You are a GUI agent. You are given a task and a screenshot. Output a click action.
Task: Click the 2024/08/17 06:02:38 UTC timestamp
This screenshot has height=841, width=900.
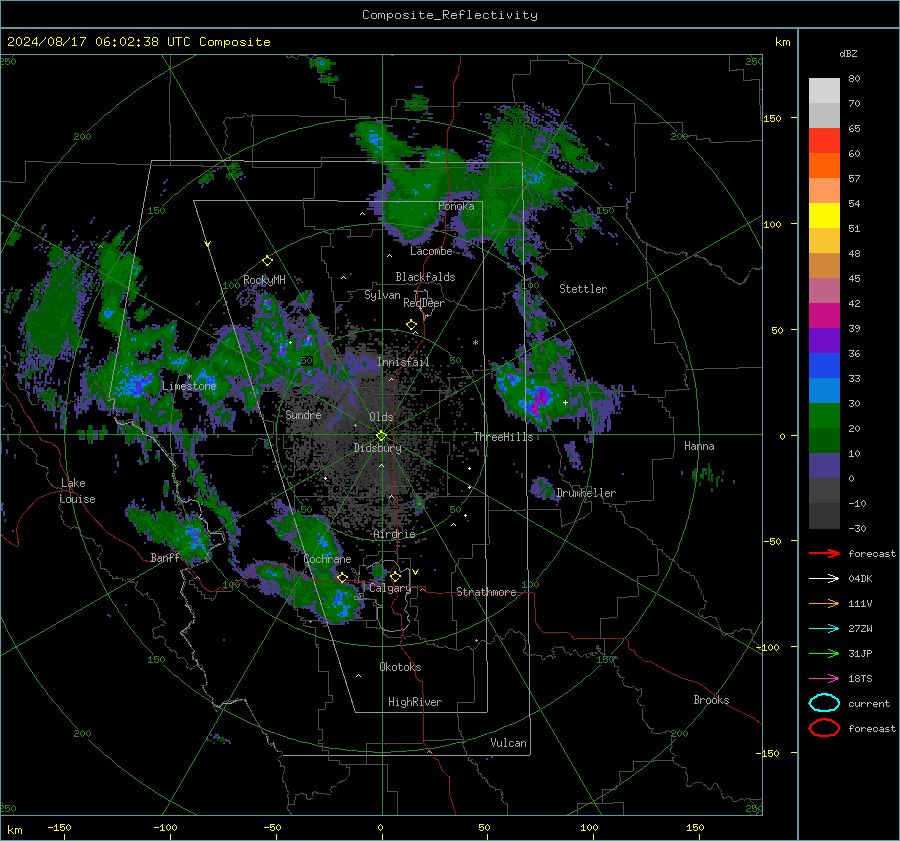(138, 42)
